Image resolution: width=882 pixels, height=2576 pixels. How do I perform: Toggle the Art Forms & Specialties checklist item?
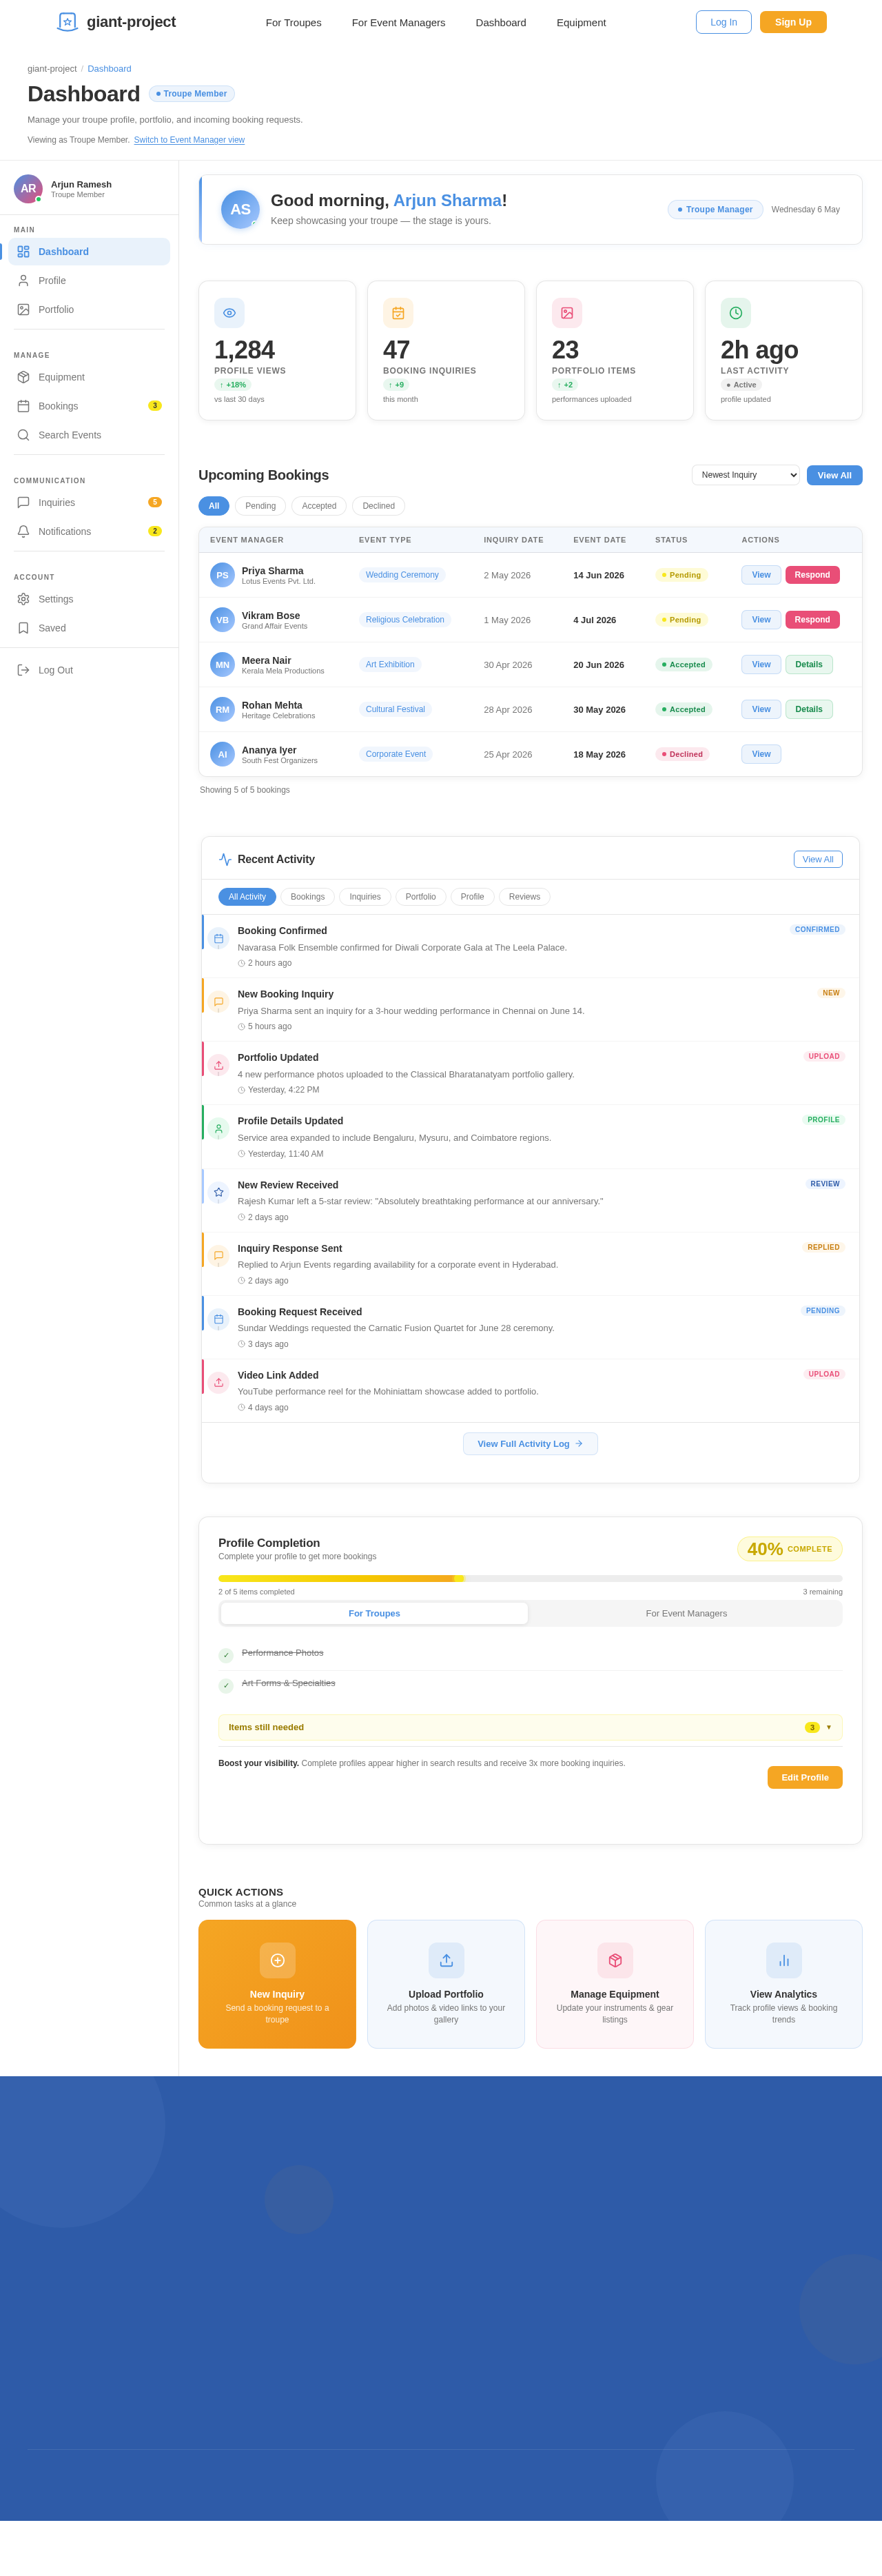point(226,1685)
